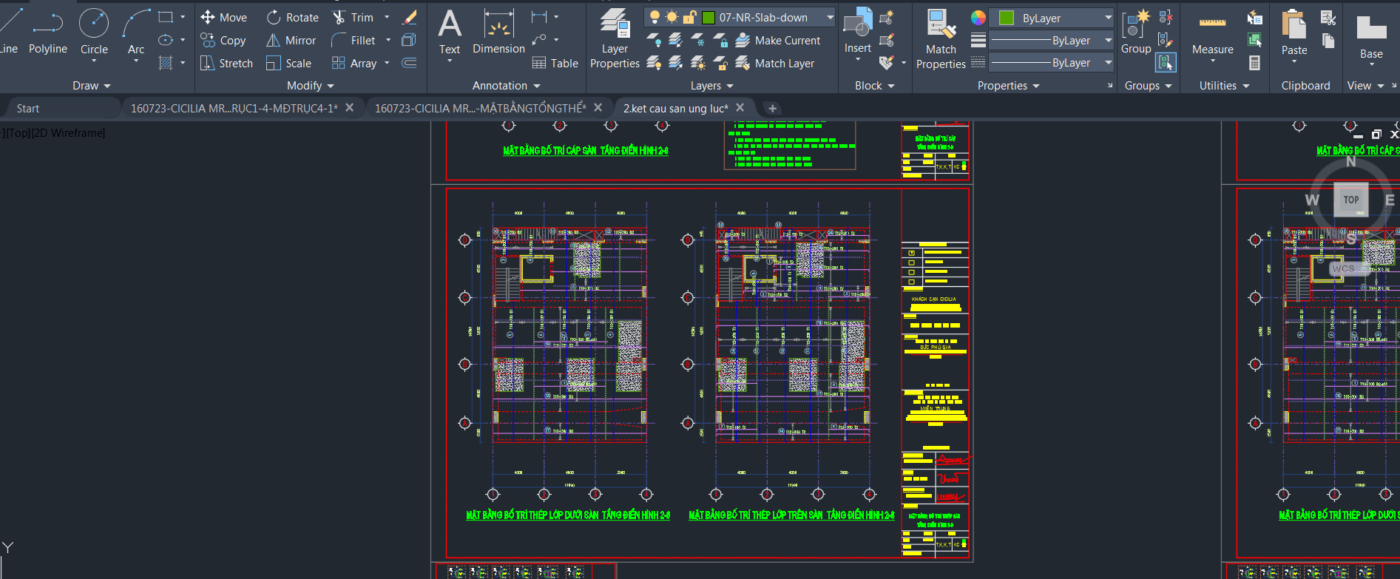
Task: Open the object color ByLayer dropdown
Action: 1107,18
